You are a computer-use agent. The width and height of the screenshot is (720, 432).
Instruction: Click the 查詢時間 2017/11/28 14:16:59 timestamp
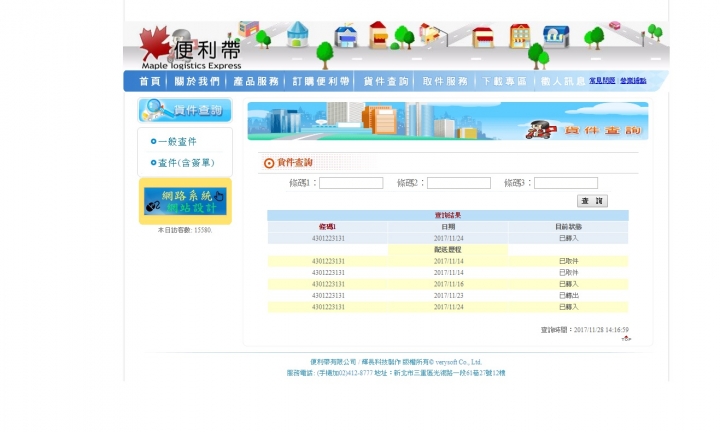tap(585, 330)
